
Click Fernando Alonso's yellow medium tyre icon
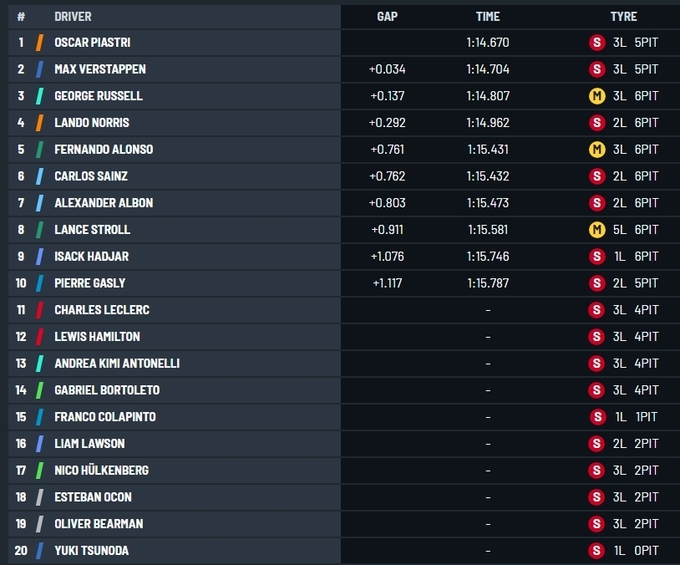[x=597, y=150]
